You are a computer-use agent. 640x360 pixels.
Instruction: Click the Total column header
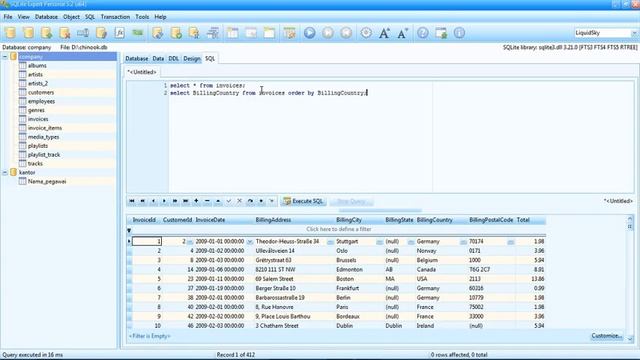tap(530, 220)
